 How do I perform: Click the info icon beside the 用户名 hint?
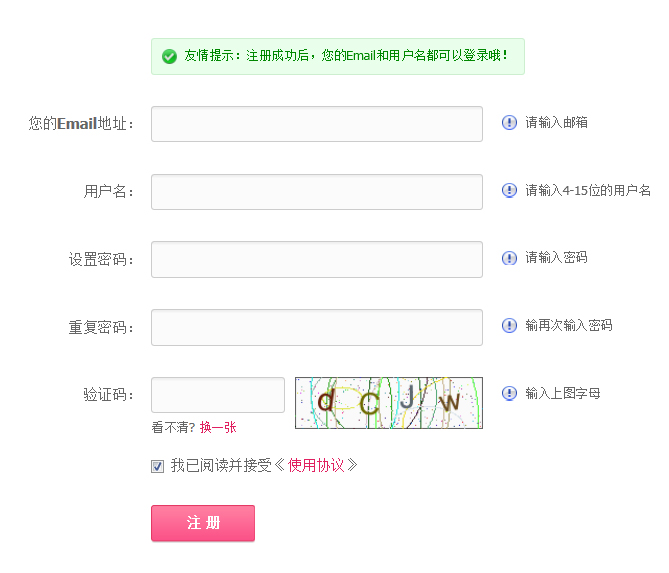pos(509,191)
